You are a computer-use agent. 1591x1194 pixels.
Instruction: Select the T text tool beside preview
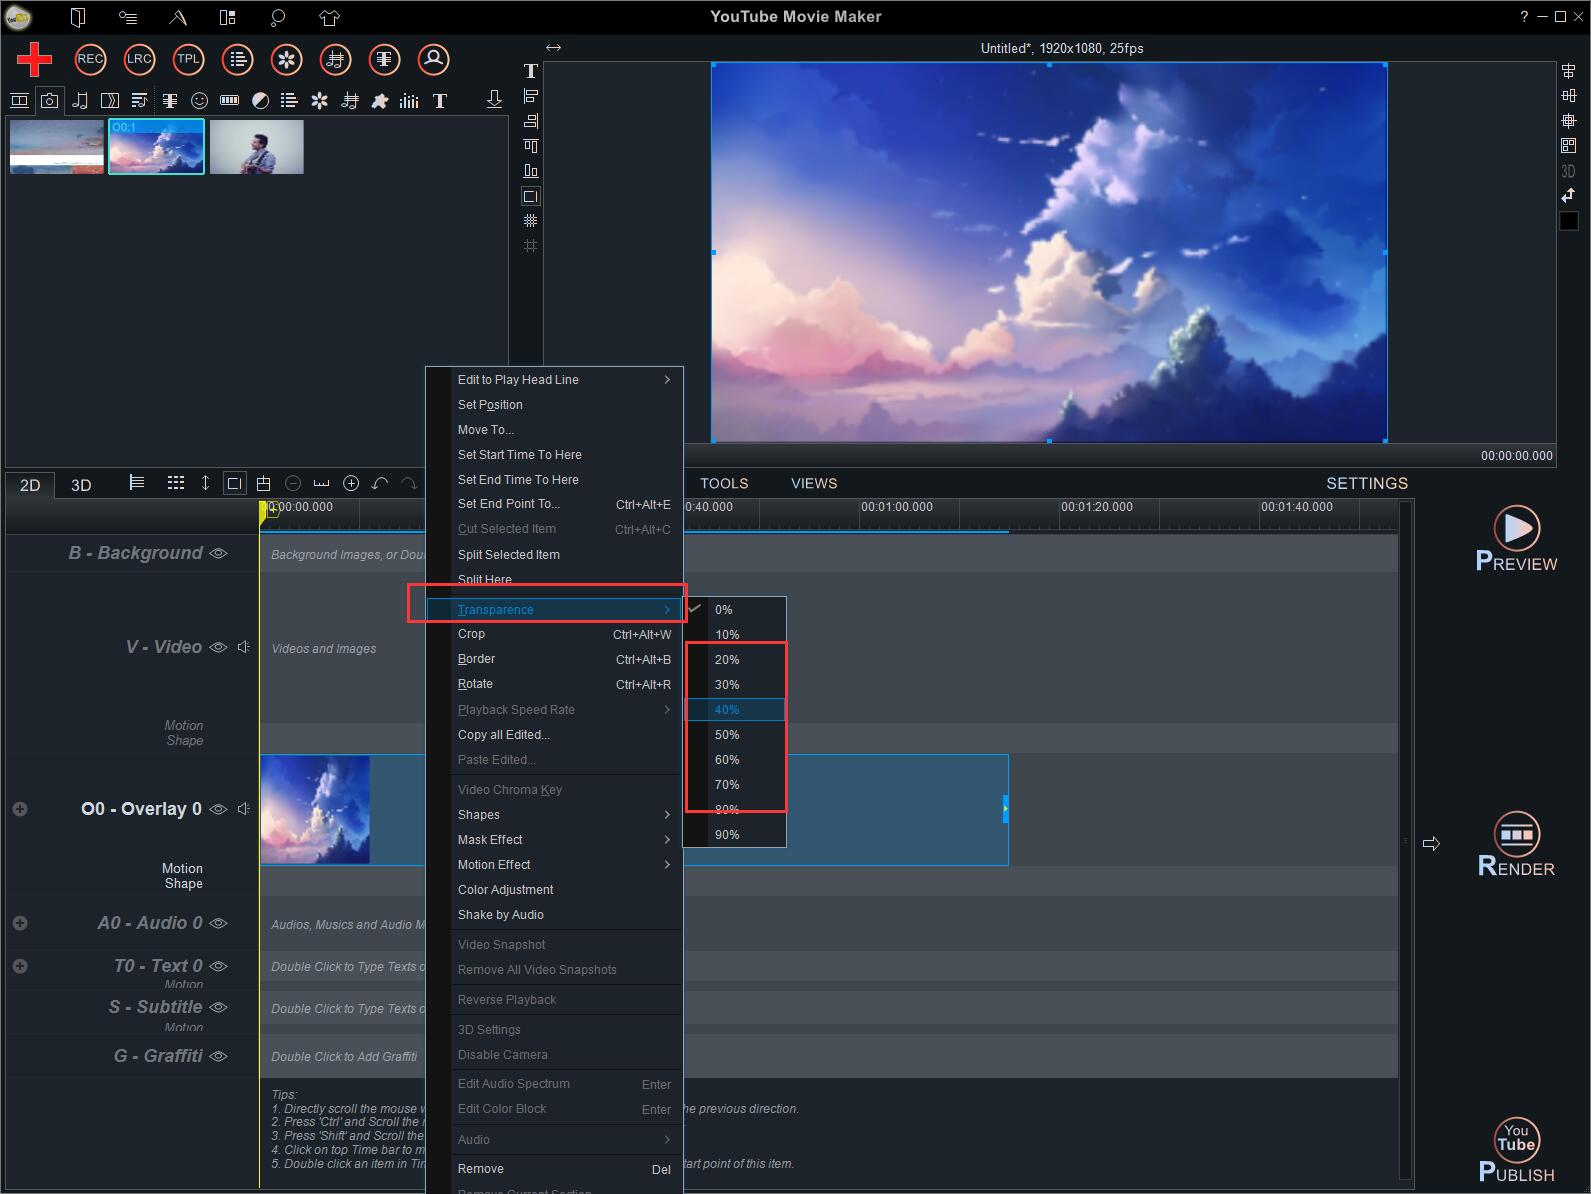click(x=531, y=71)
